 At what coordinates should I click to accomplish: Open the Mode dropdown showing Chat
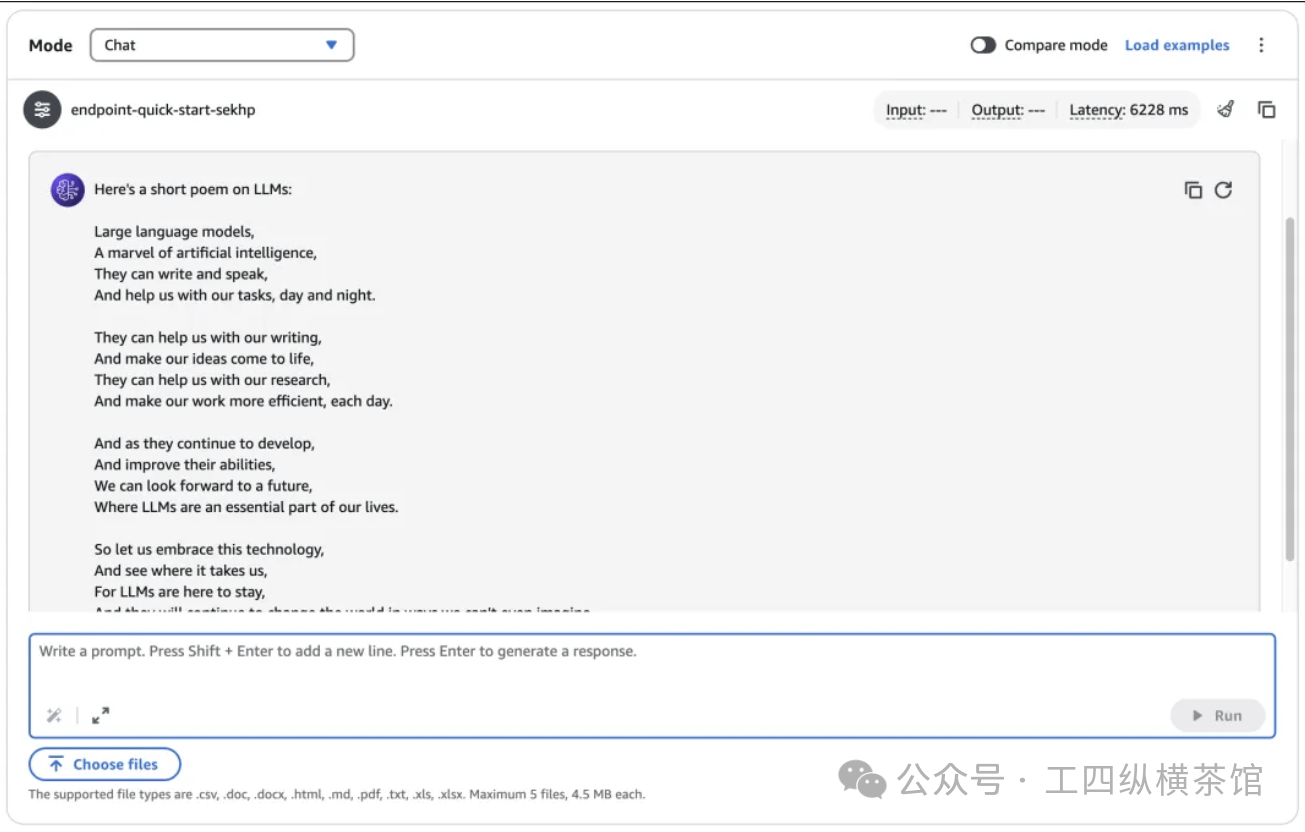[222, 45]
